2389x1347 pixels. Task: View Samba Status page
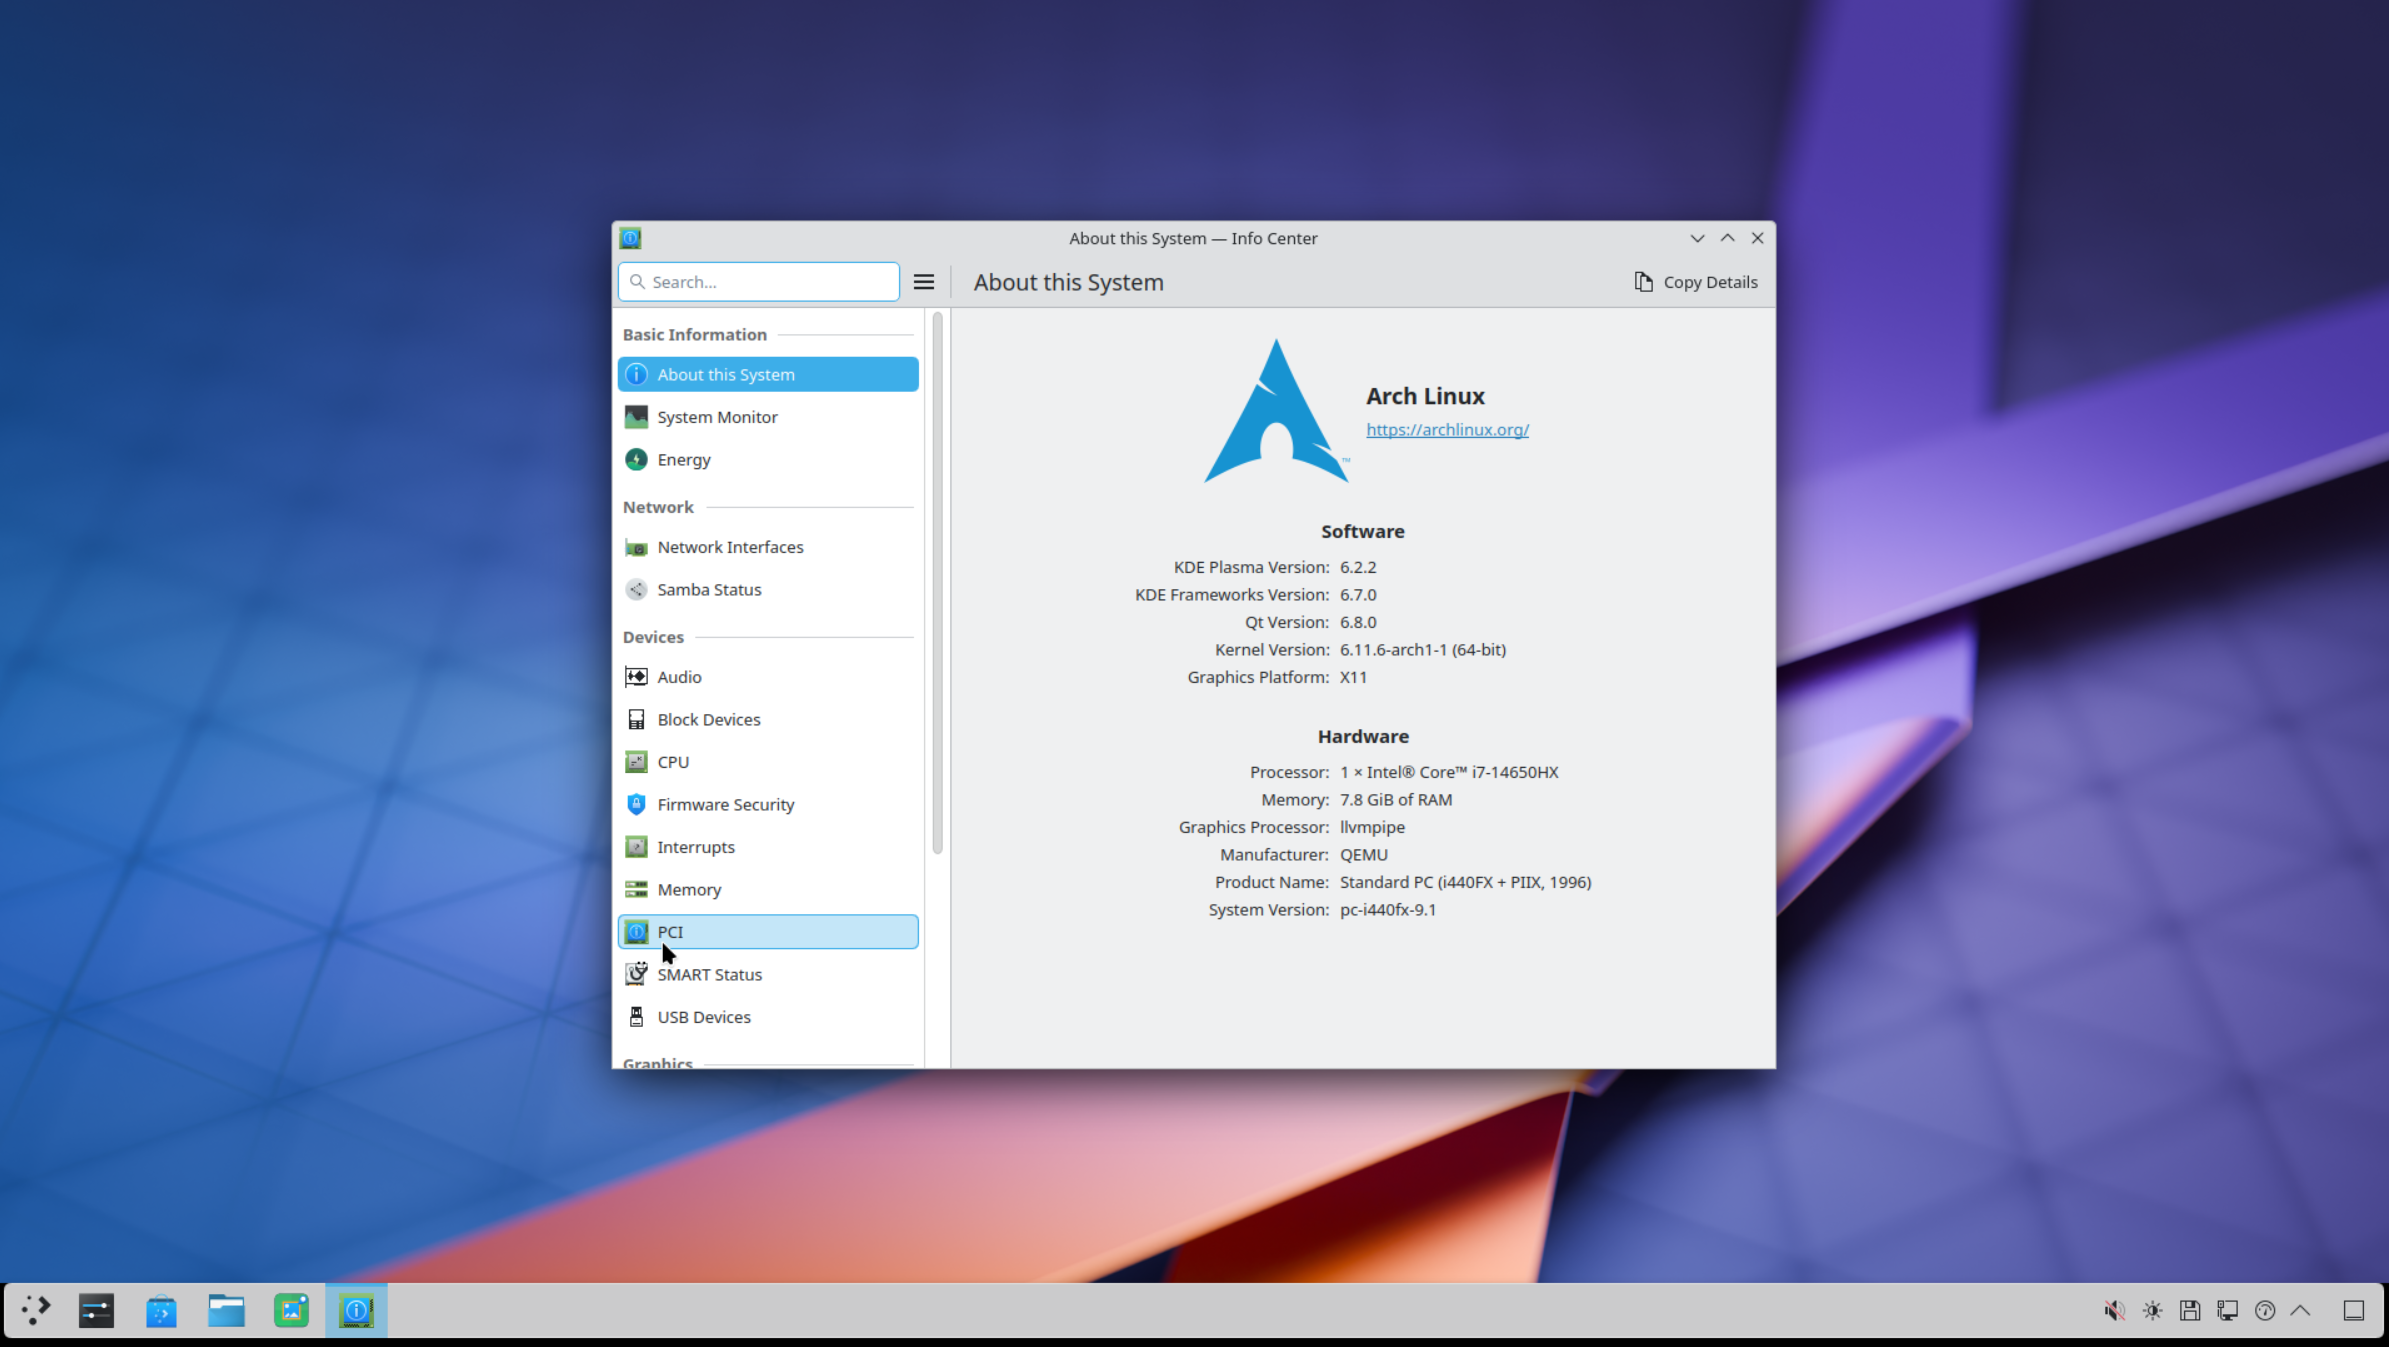[x=767, y=590]
